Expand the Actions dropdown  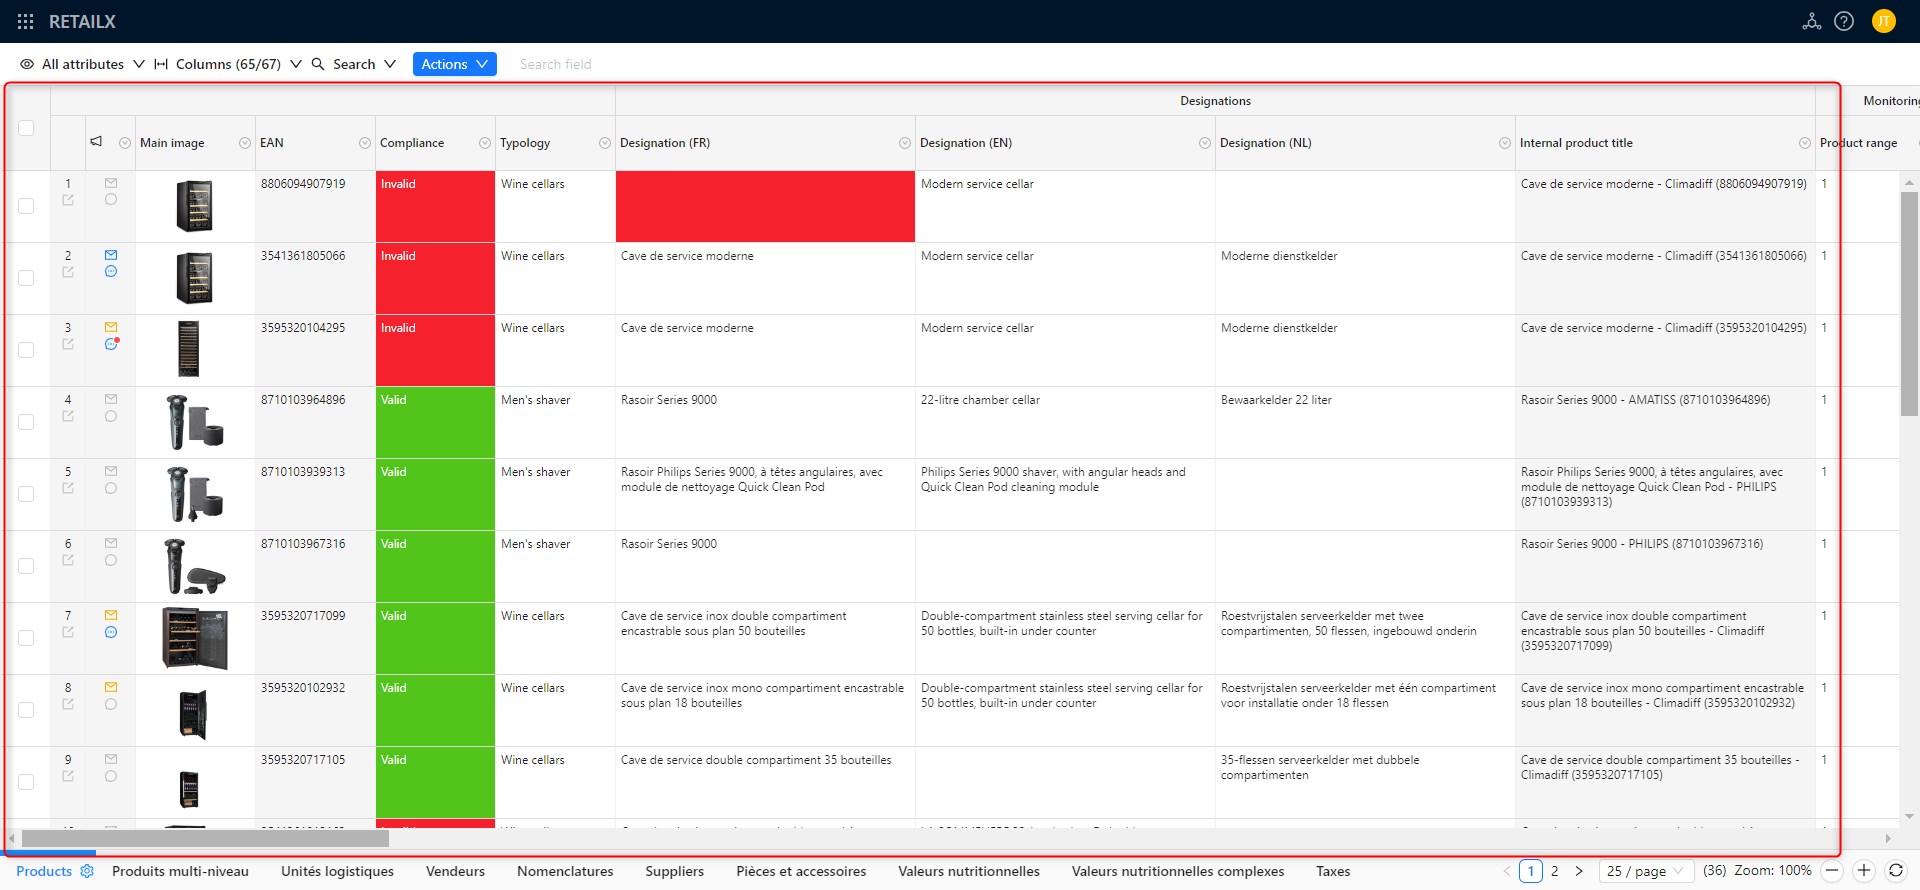454,64
